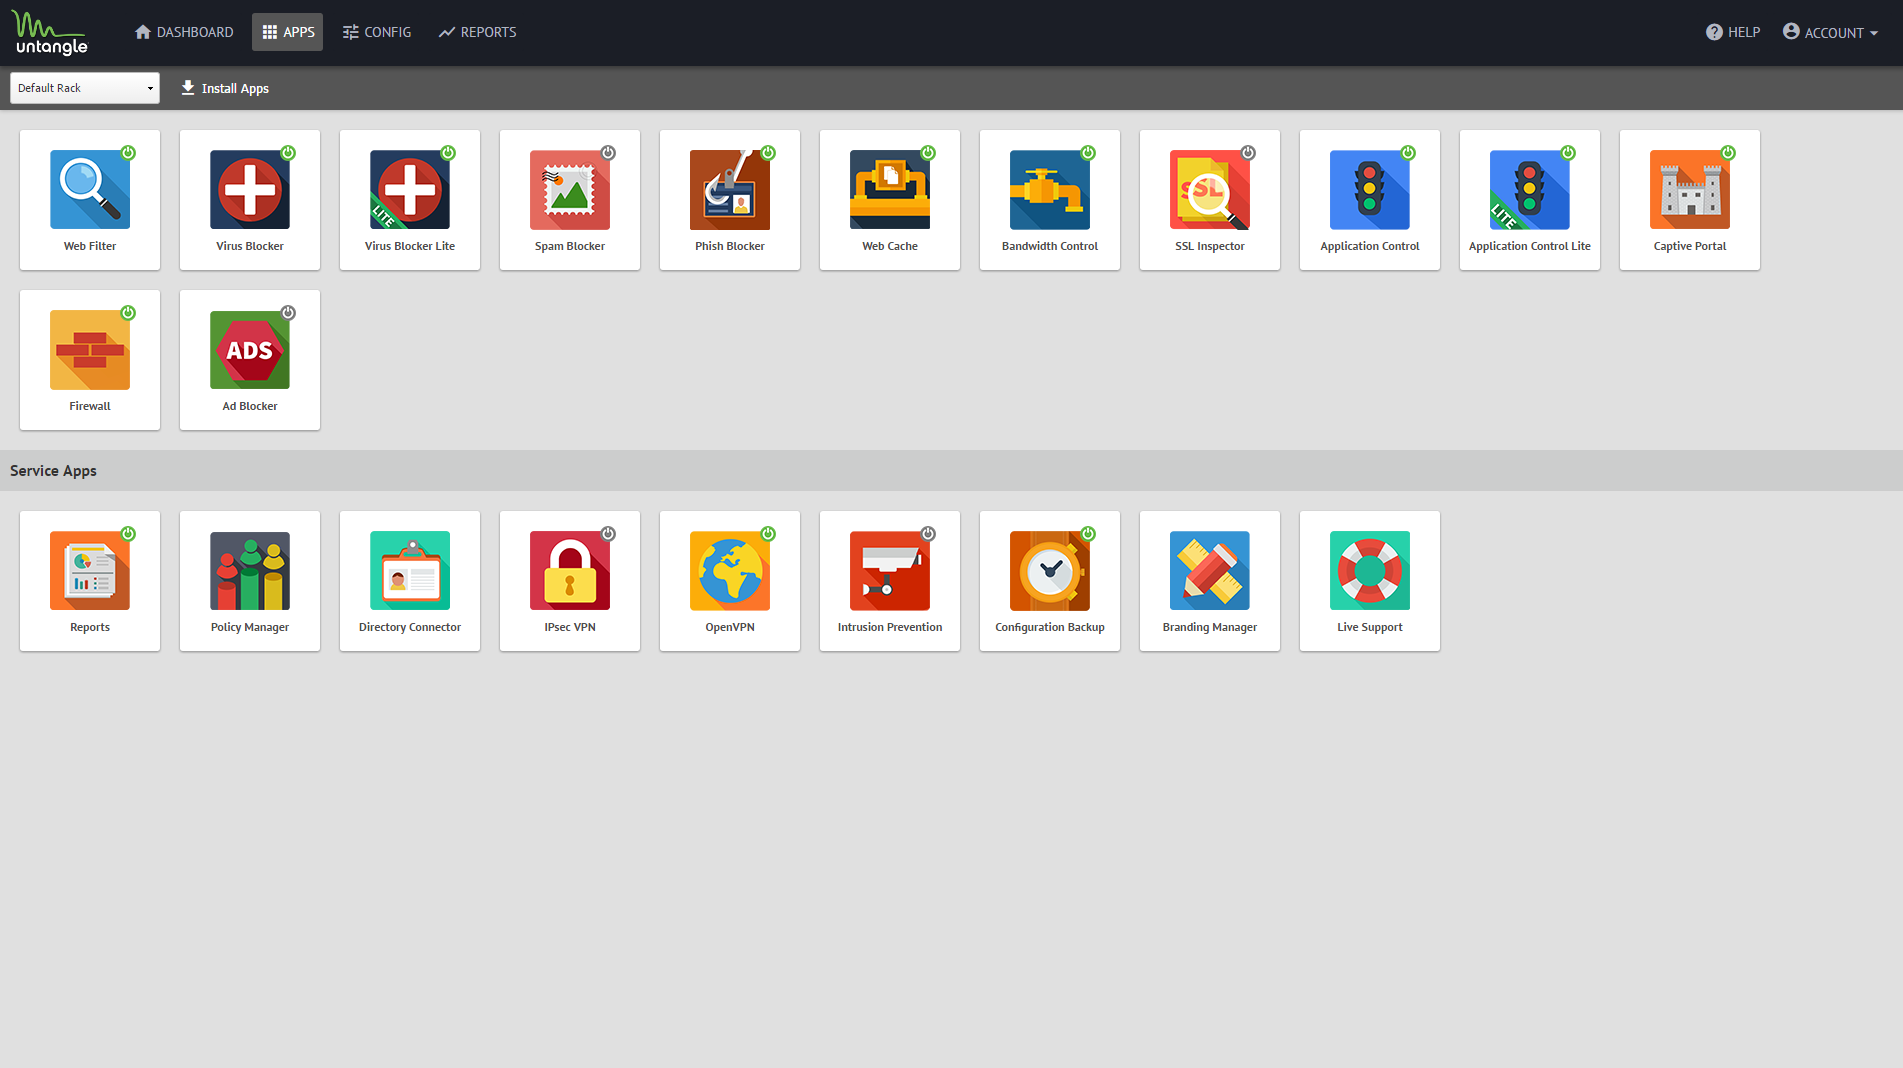
Task: Open the Help link
Action: pyautogui.click(x=1733, y=32)
